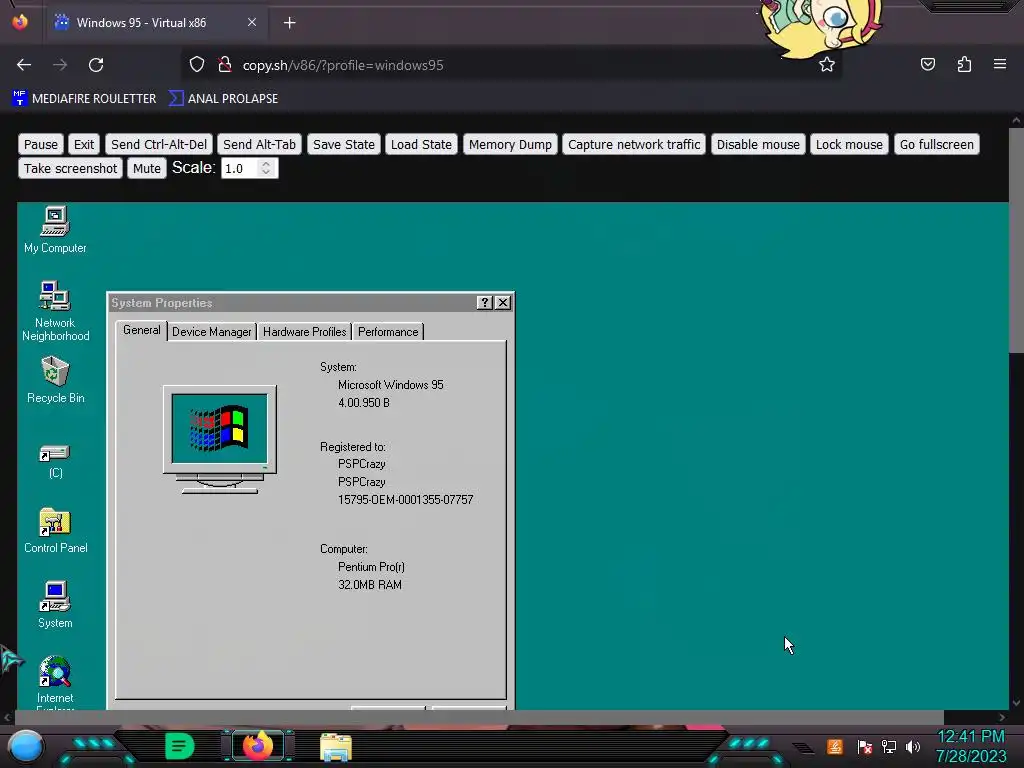The image size is (1024, 768).
Task: Open the tracking protection shield icon
Action: (197, 65)
